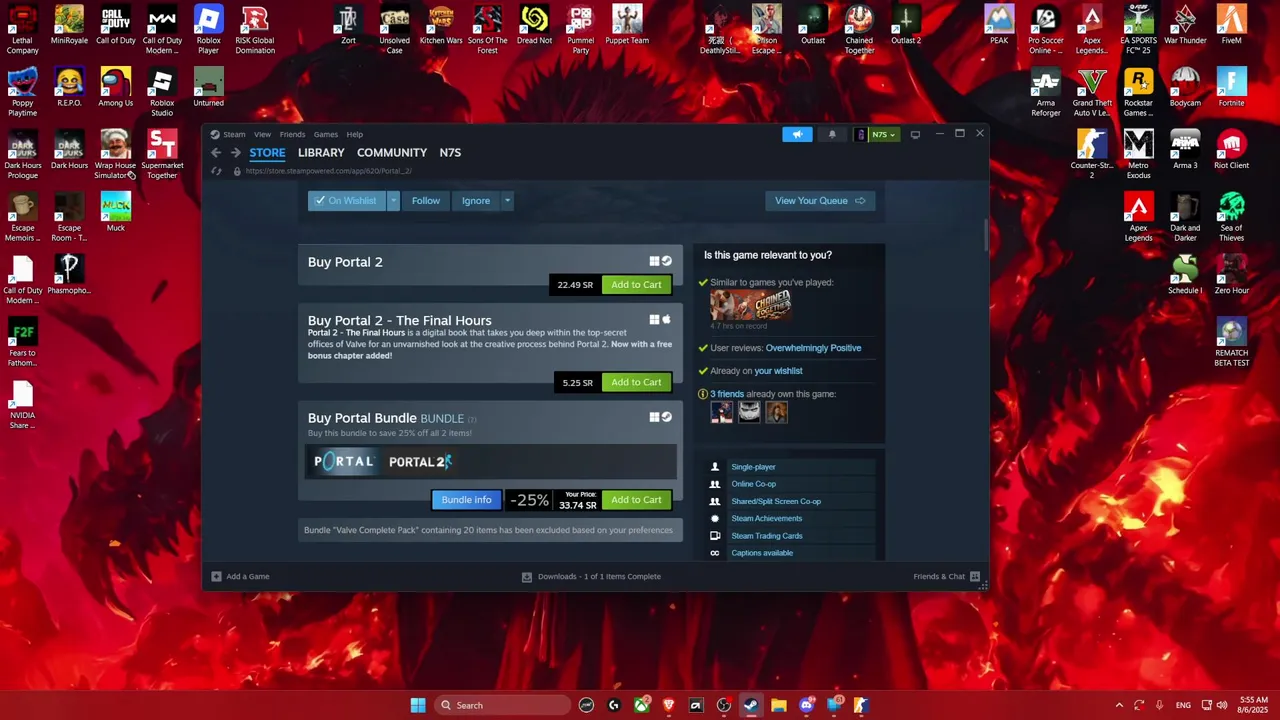Click the Captions available link

[762, 553]
